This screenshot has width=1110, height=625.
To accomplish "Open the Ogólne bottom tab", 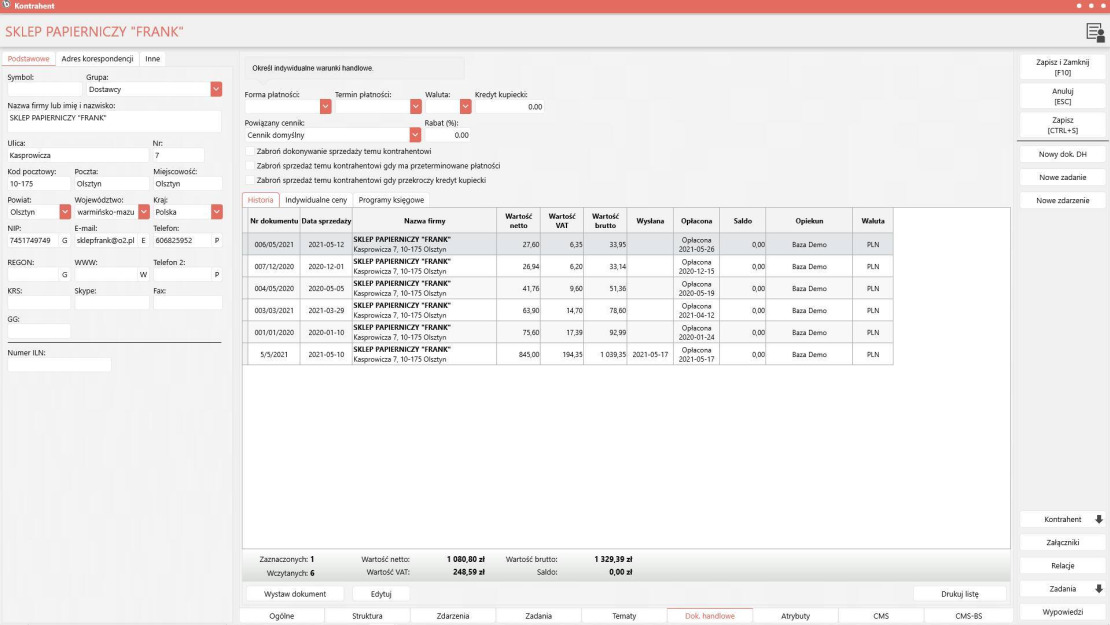I will click(x=282, y=616).
